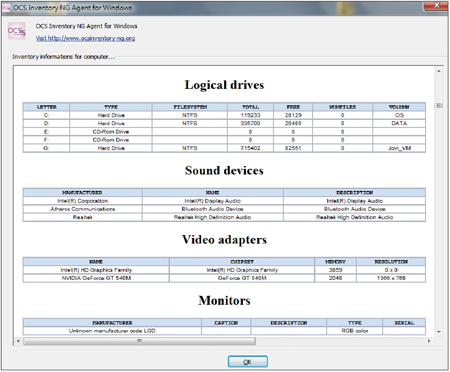Viewport: 450px width, 372px height.
Task: Select the 'Video adapters' heading
Action: pyautogui.click(x=224, y=240)
